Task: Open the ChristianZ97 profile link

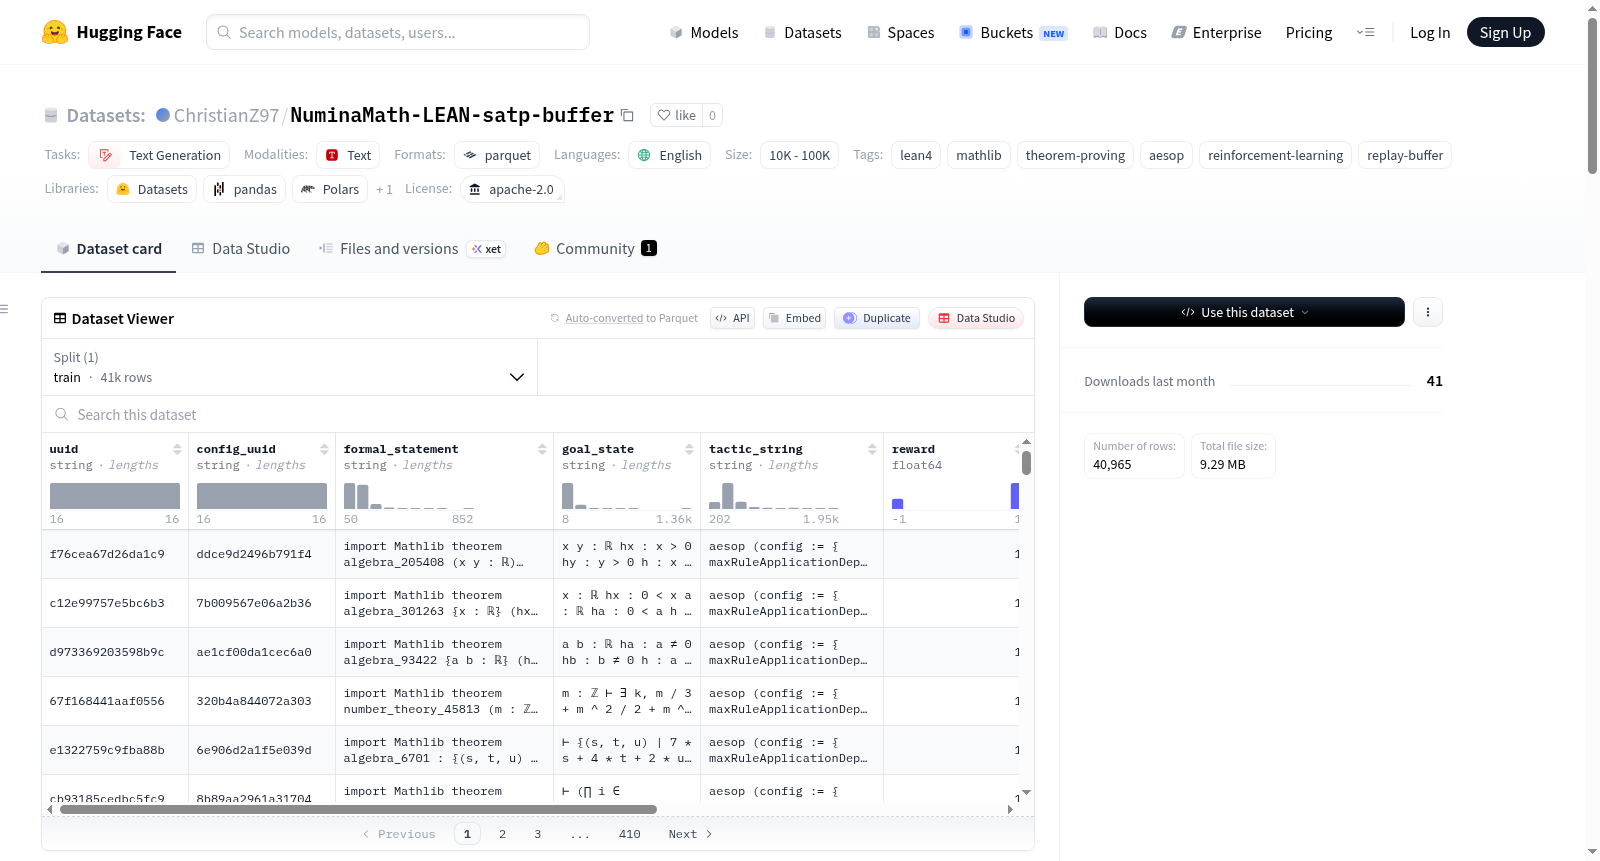Action: 226,115
